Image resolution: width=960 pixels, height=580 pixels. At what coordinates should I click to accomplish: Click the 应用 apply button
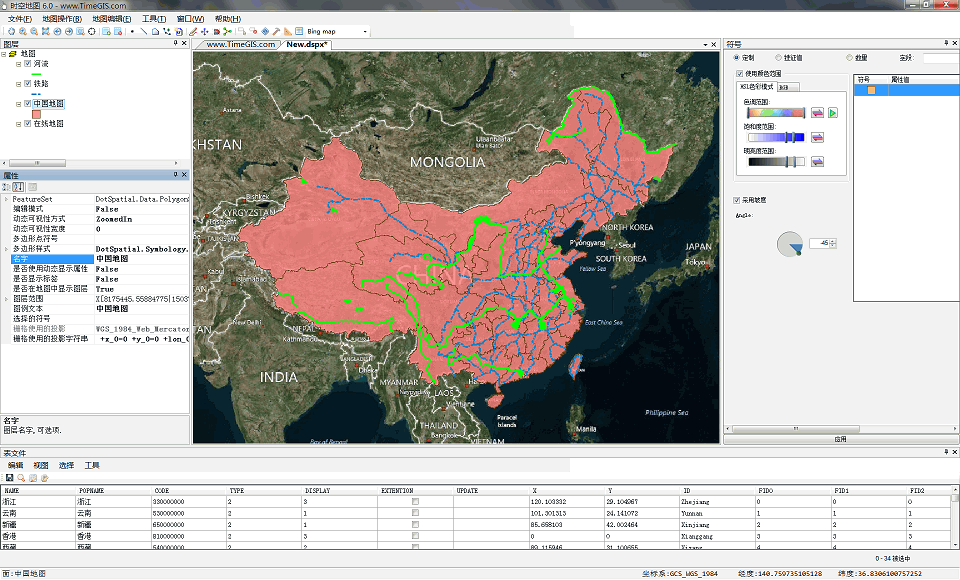point(840,439)
